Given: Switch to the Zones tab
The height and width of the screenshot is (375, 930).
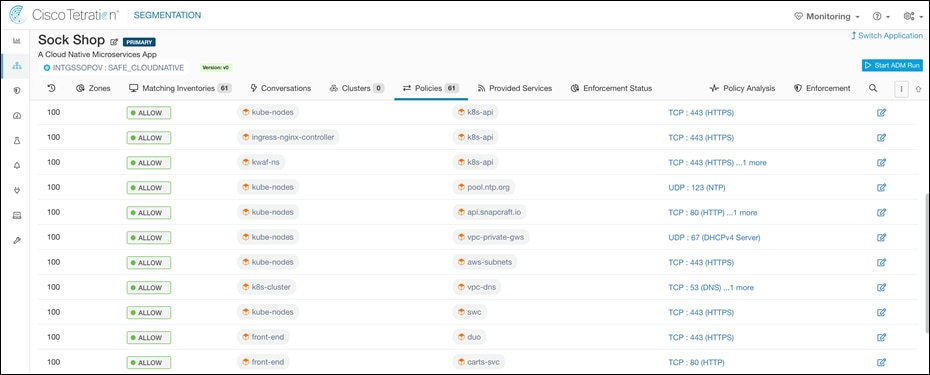Looking at the screenshot, I should pos(93,88).
